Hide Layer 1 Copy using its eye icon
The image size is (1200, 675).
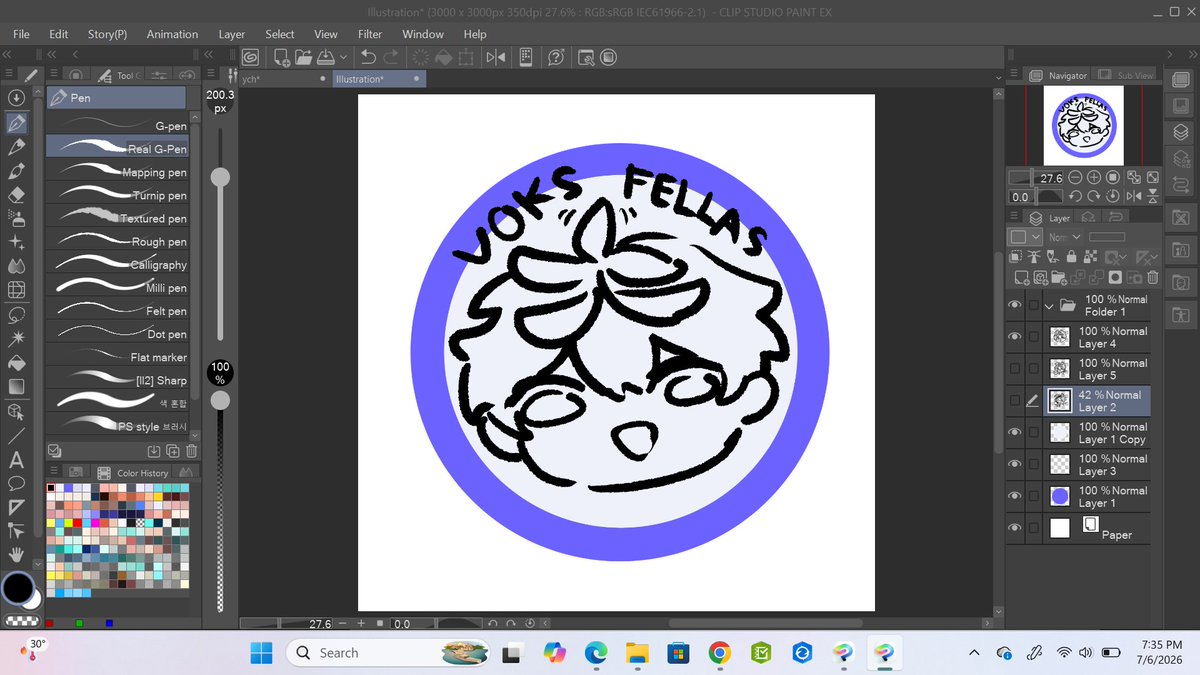[x=1016, y=432]
